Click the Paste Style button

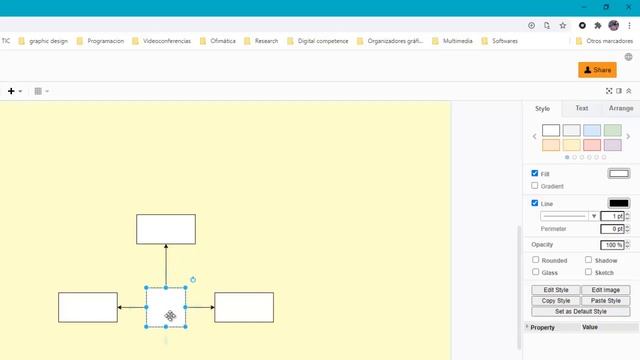(x=606, y=300)
